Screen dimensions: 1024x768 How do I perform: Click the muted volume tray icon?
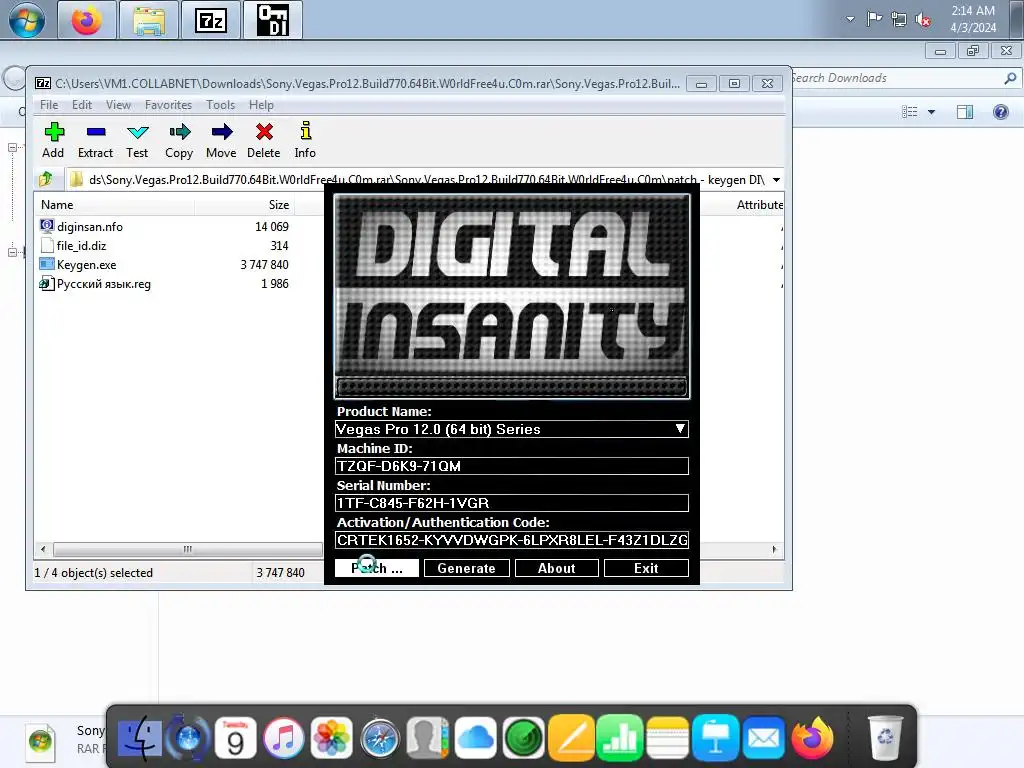pos(923,20)
